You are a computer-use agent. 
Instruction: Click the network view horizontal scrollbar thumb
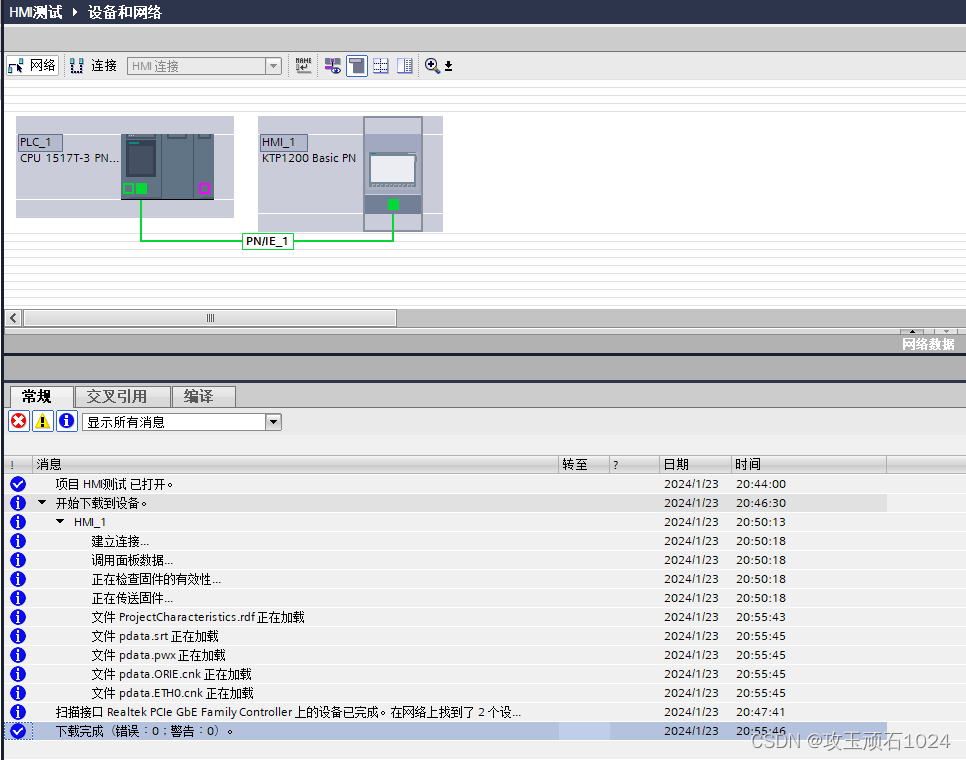pyautogui.click(x=210, y=318)
